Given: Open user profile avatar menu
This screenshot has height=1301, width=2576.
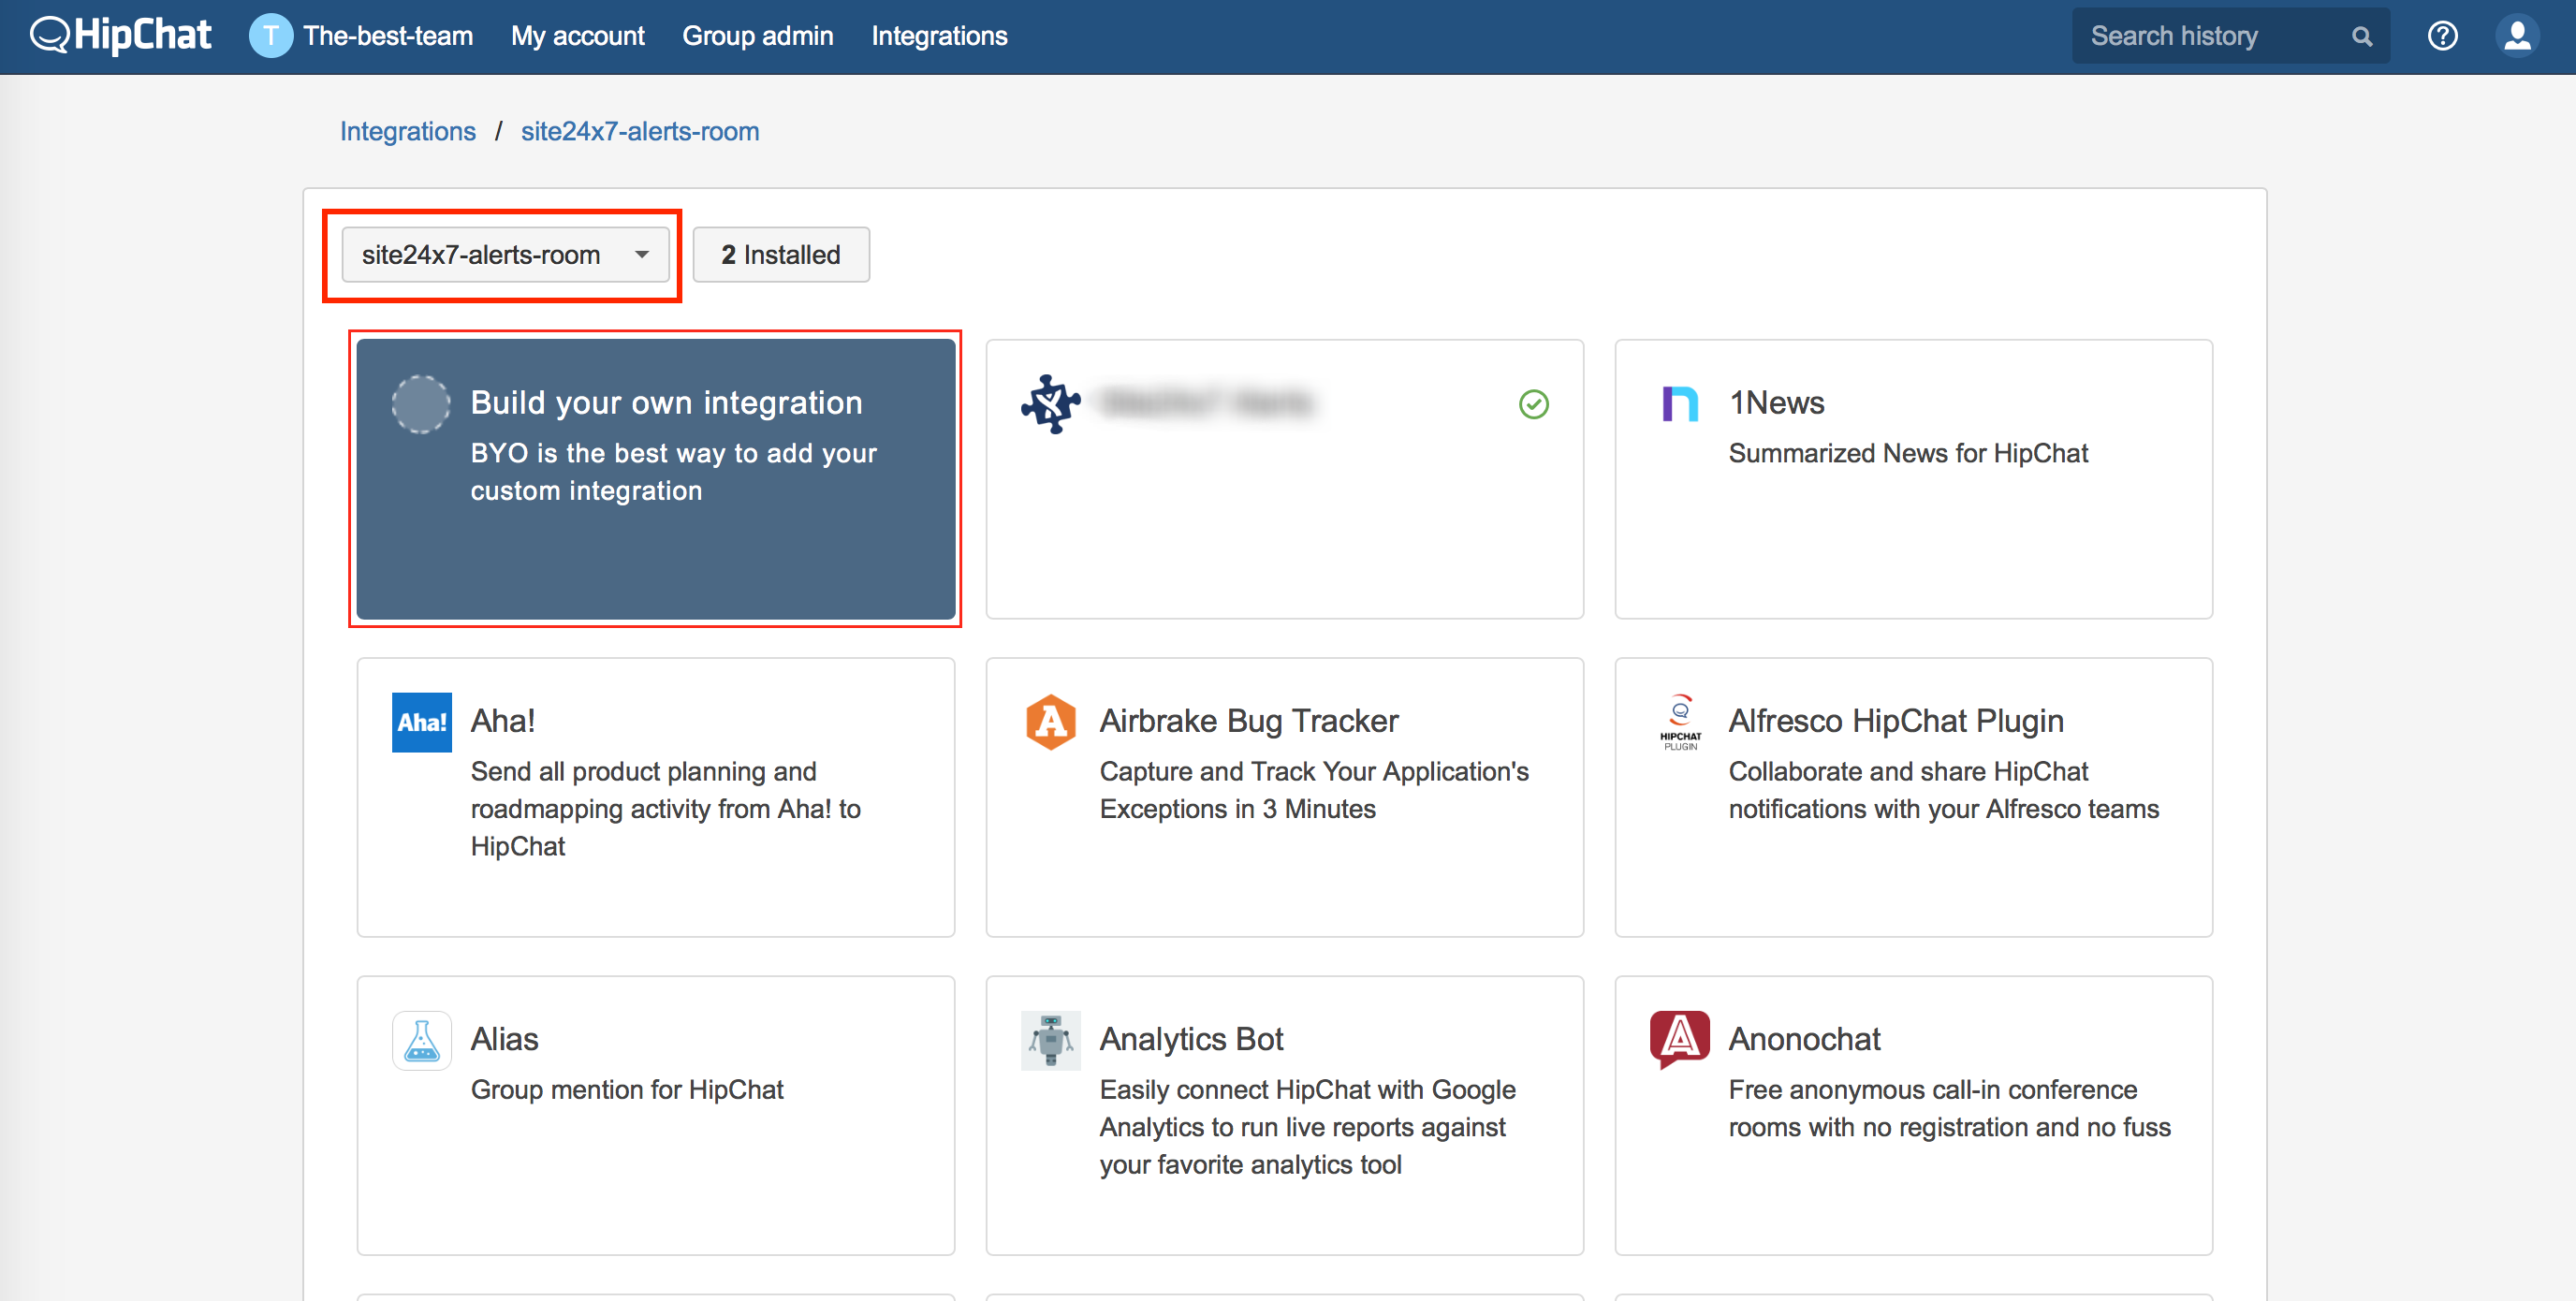Looking at the screenshot, I should (x=2517, y=36).
